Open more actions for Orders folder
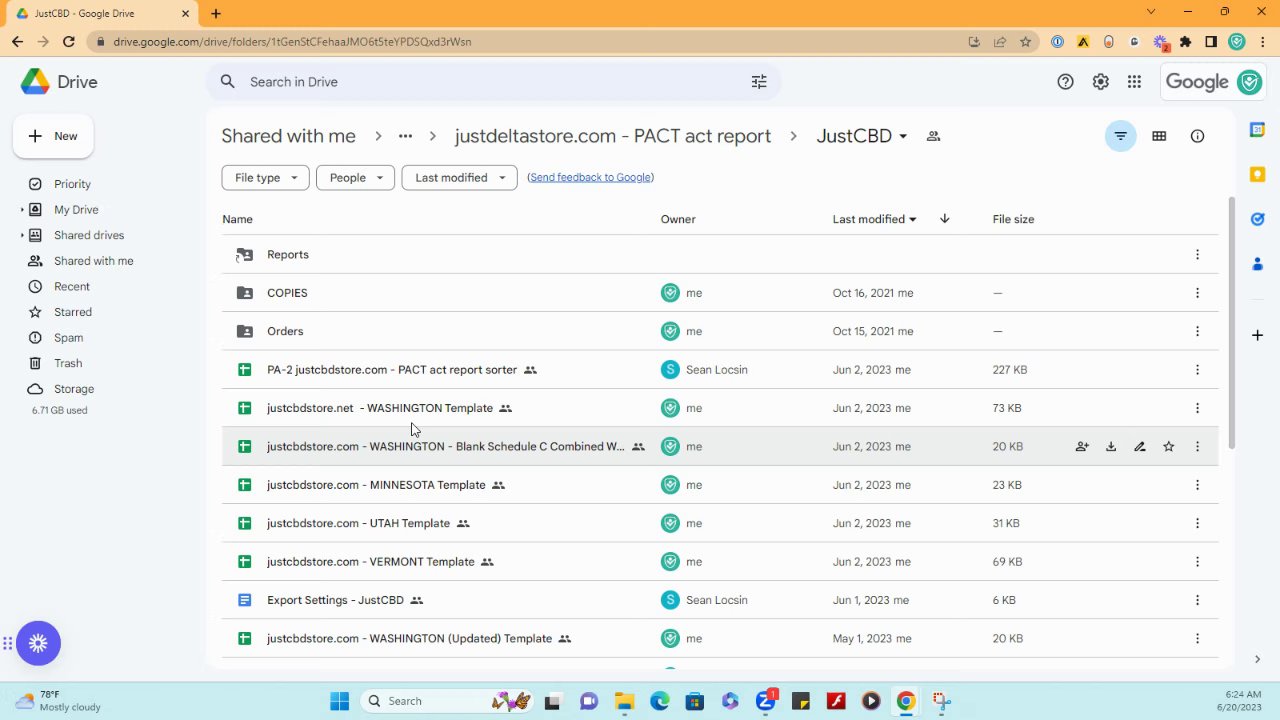Viewport: 1280px width, 720px height. 1197,331
